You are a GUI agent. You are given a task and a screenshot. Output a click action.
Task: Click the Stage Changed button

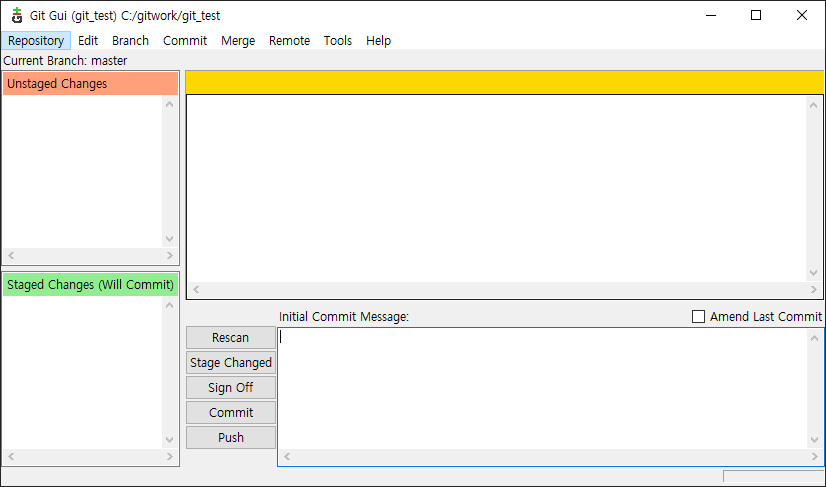click(231, 363)
